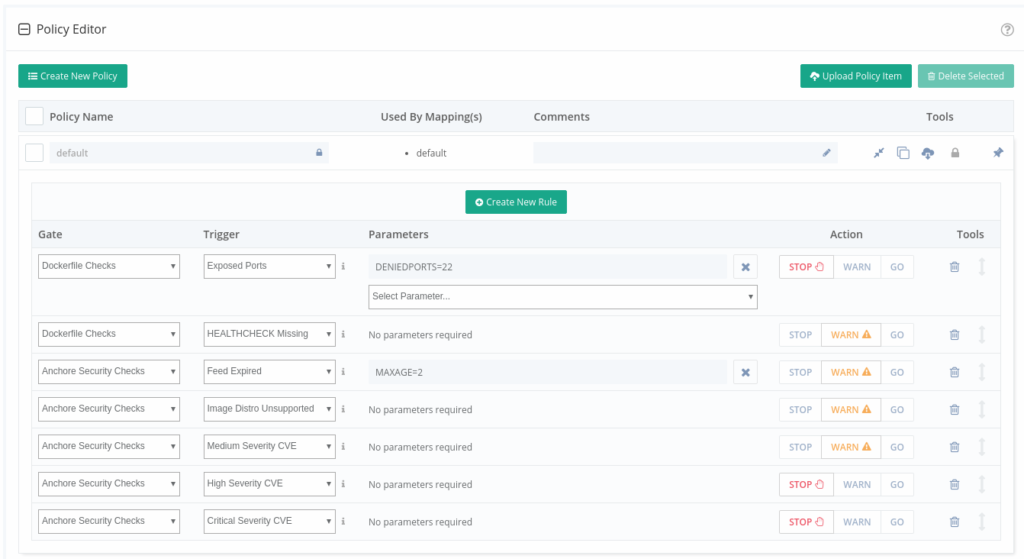Click the Create New Rule button
This screenshot has width=1024, height=559.
point(516,202)
